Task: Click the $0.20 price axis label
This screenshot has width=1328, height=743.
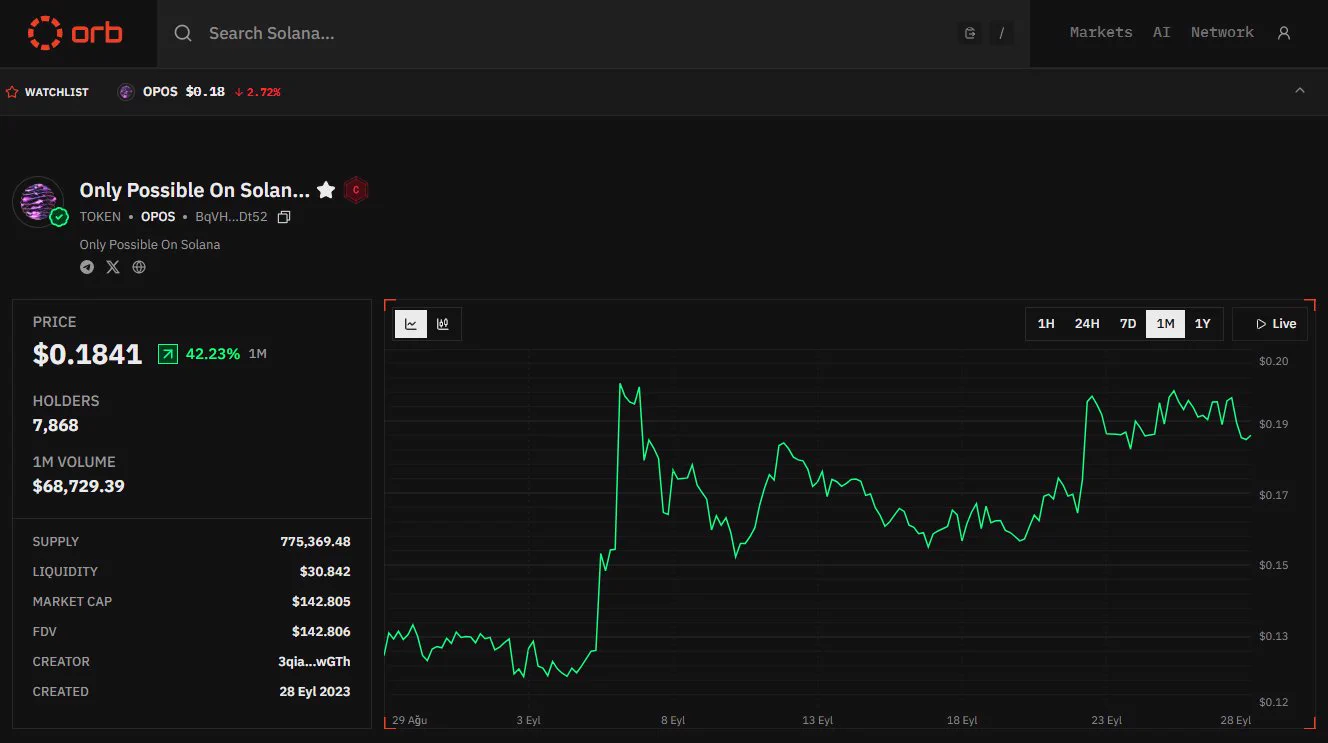Action: pyautogui.click(x=1274, y=361)
